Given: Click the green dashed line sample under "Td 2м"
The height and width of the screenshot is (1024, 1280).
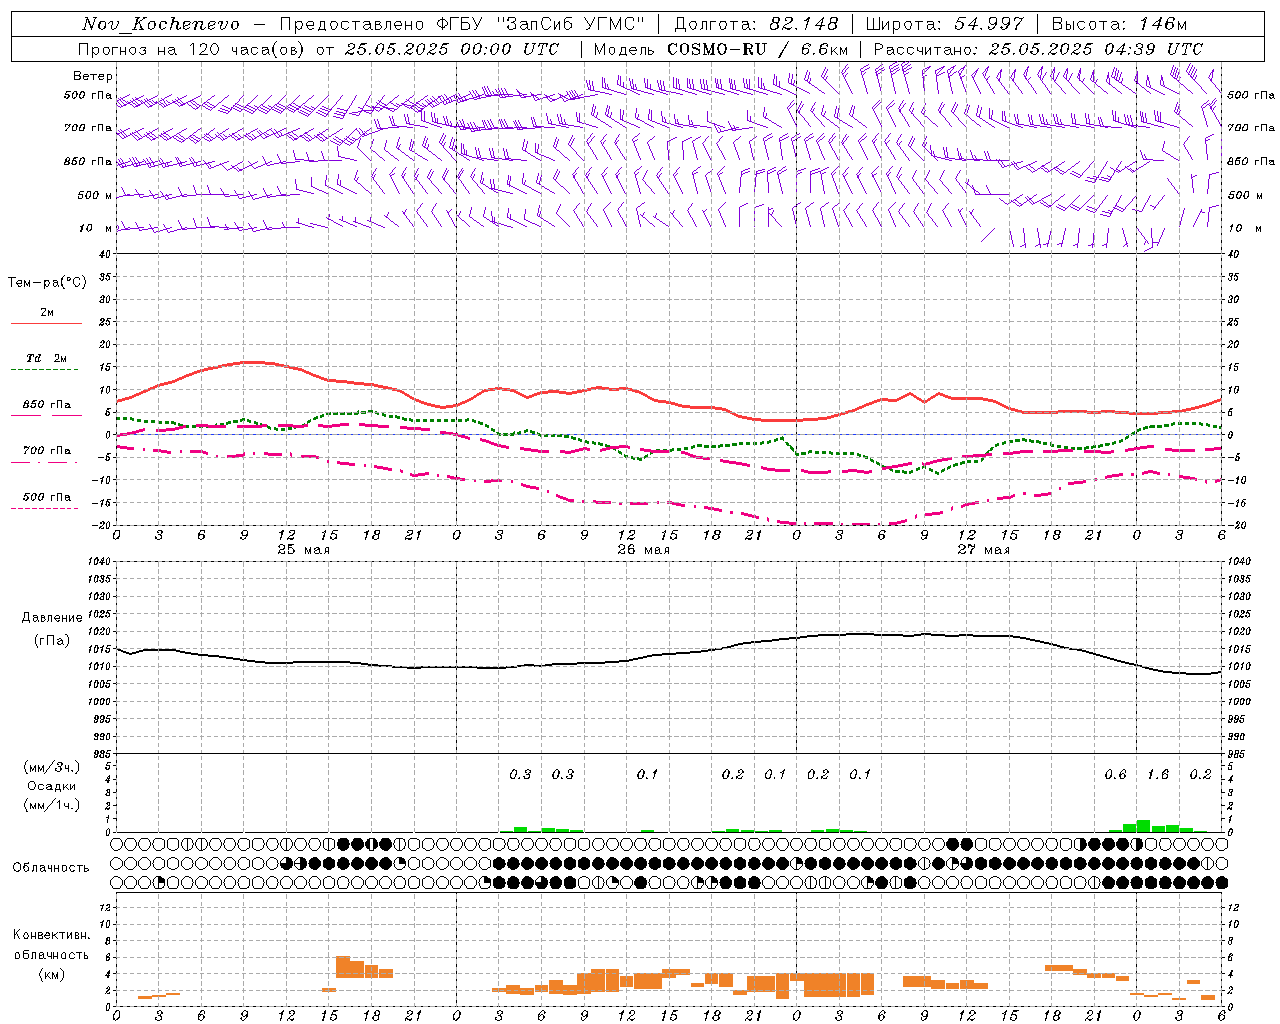Looking at the screenshot, I should click(47, 370).
